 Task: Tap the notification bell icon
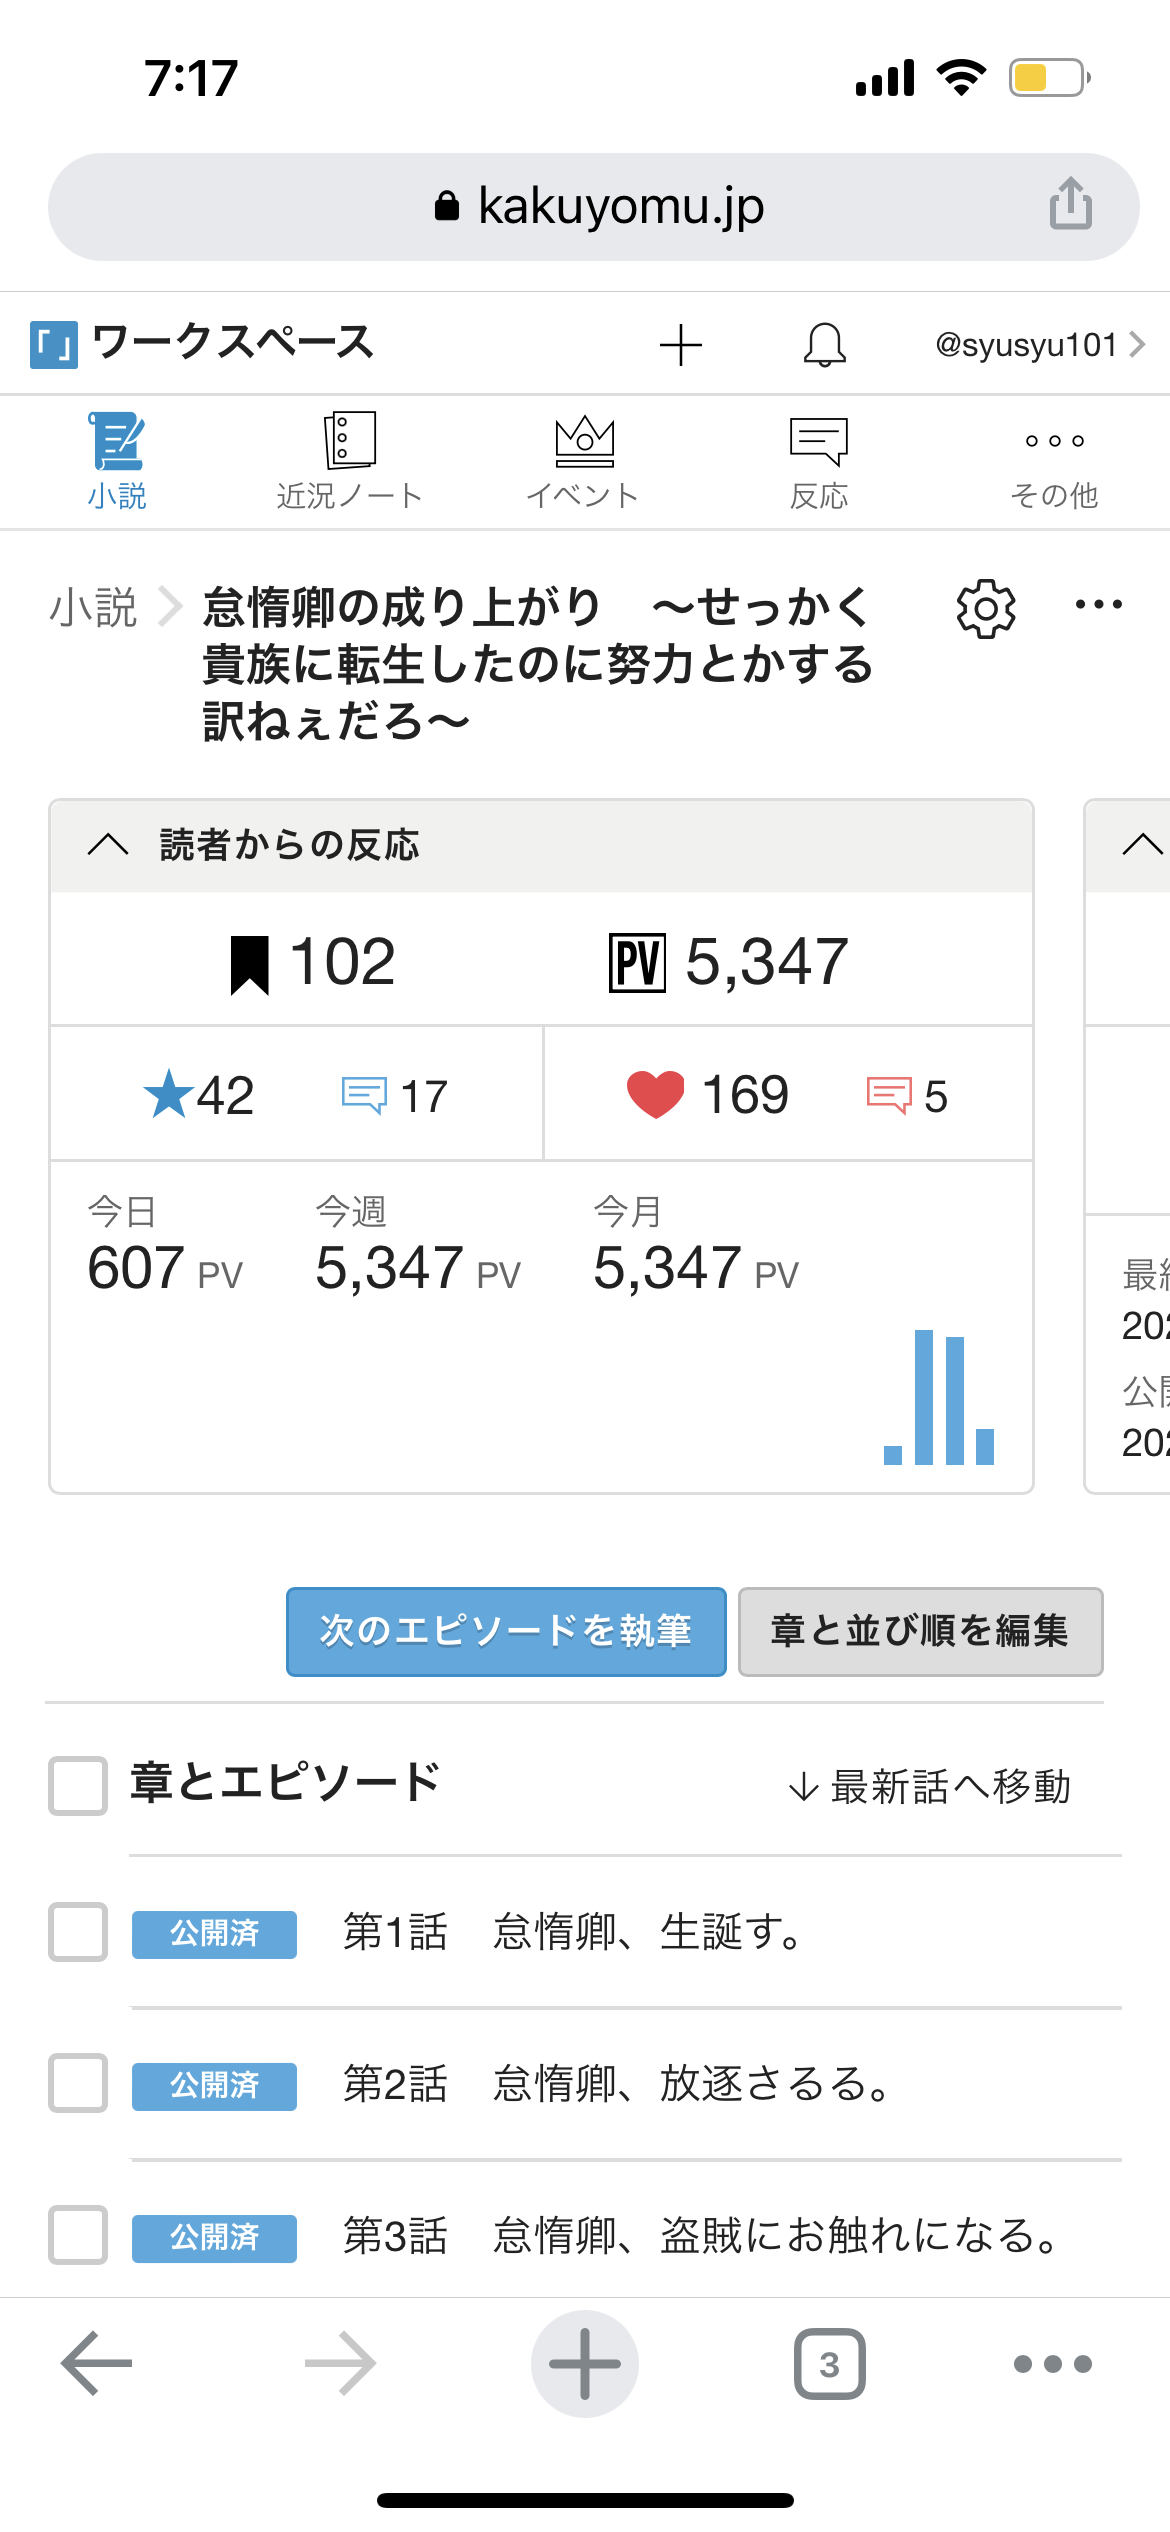(825, 345)
